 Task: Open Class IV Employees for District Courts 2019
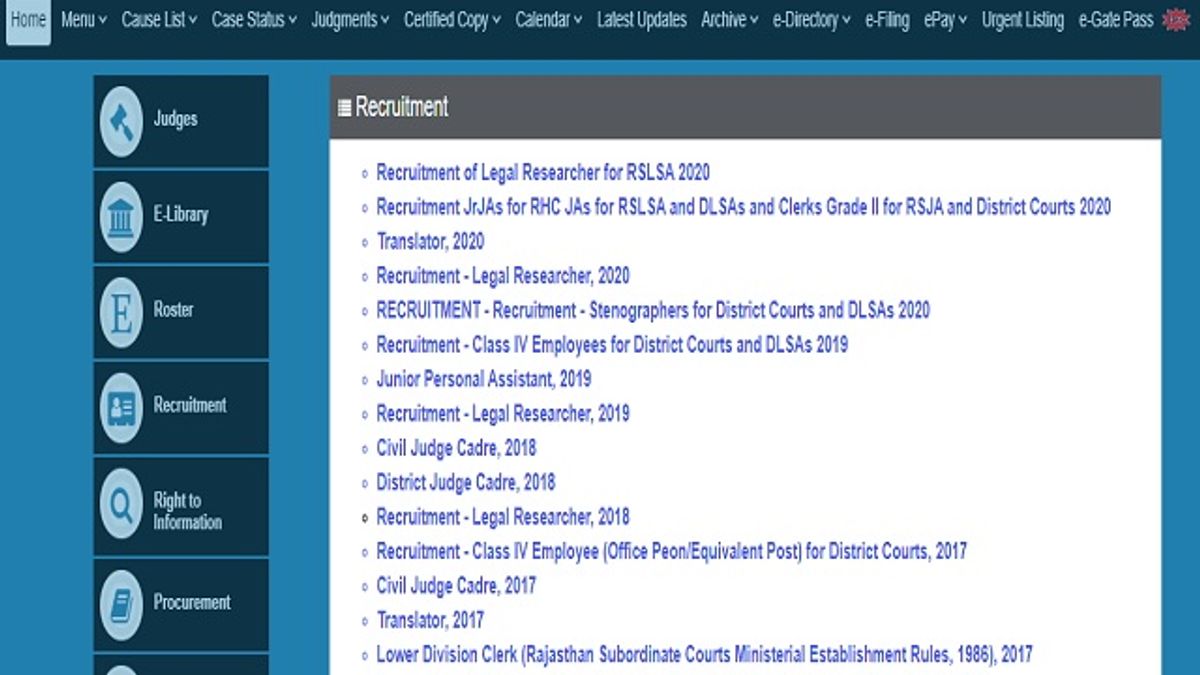(x=612, y=344)
